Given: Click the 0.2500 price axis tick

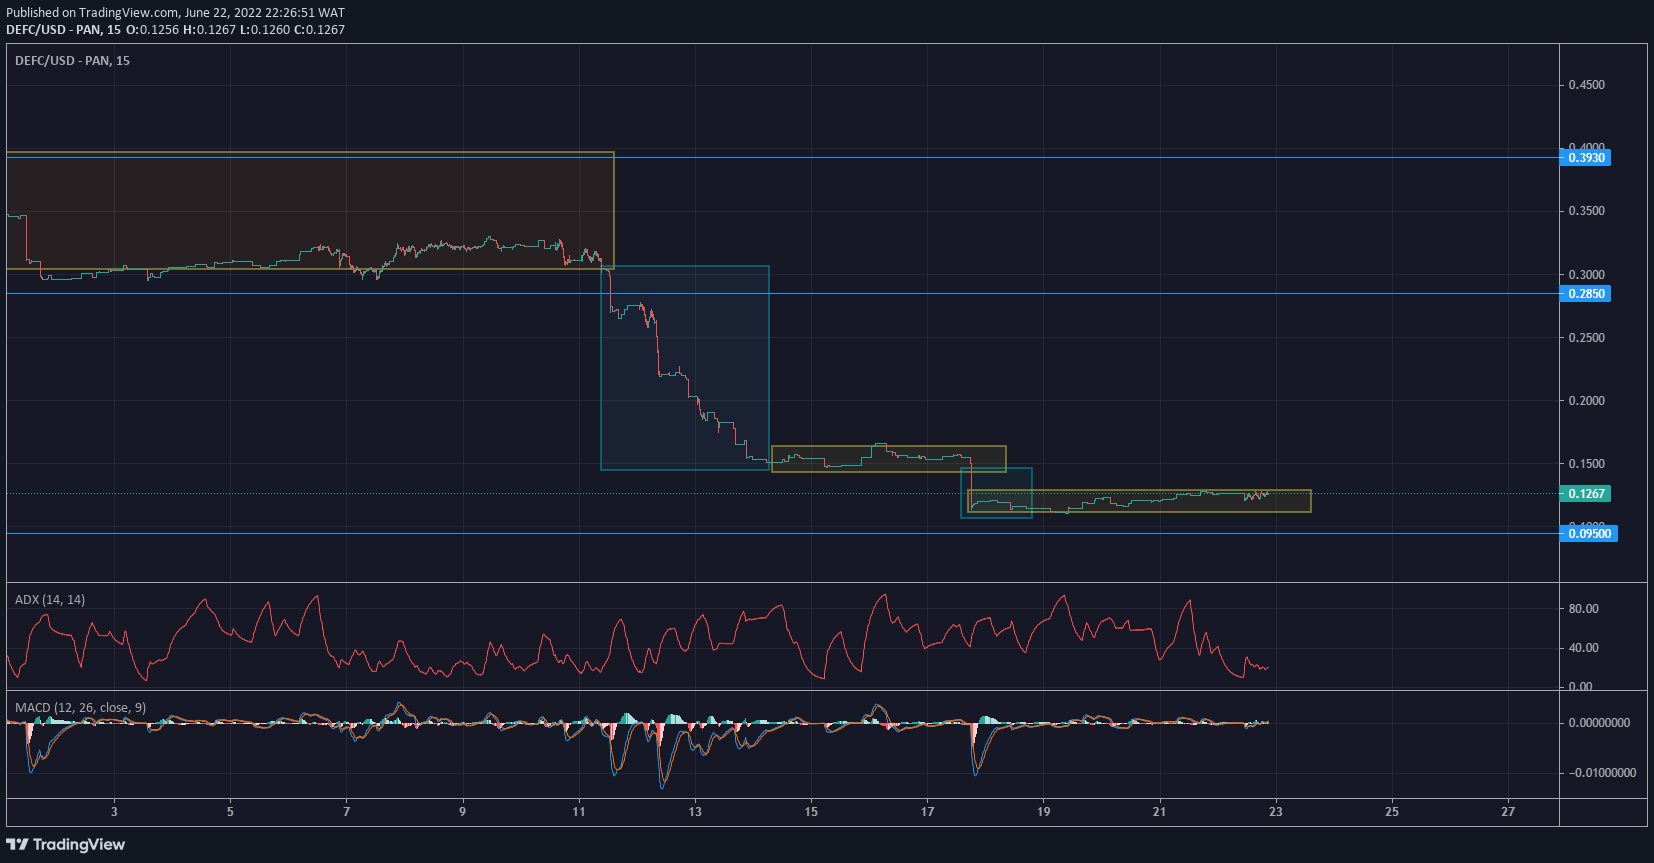Looking at the screenshot, I should [1586, 338].
